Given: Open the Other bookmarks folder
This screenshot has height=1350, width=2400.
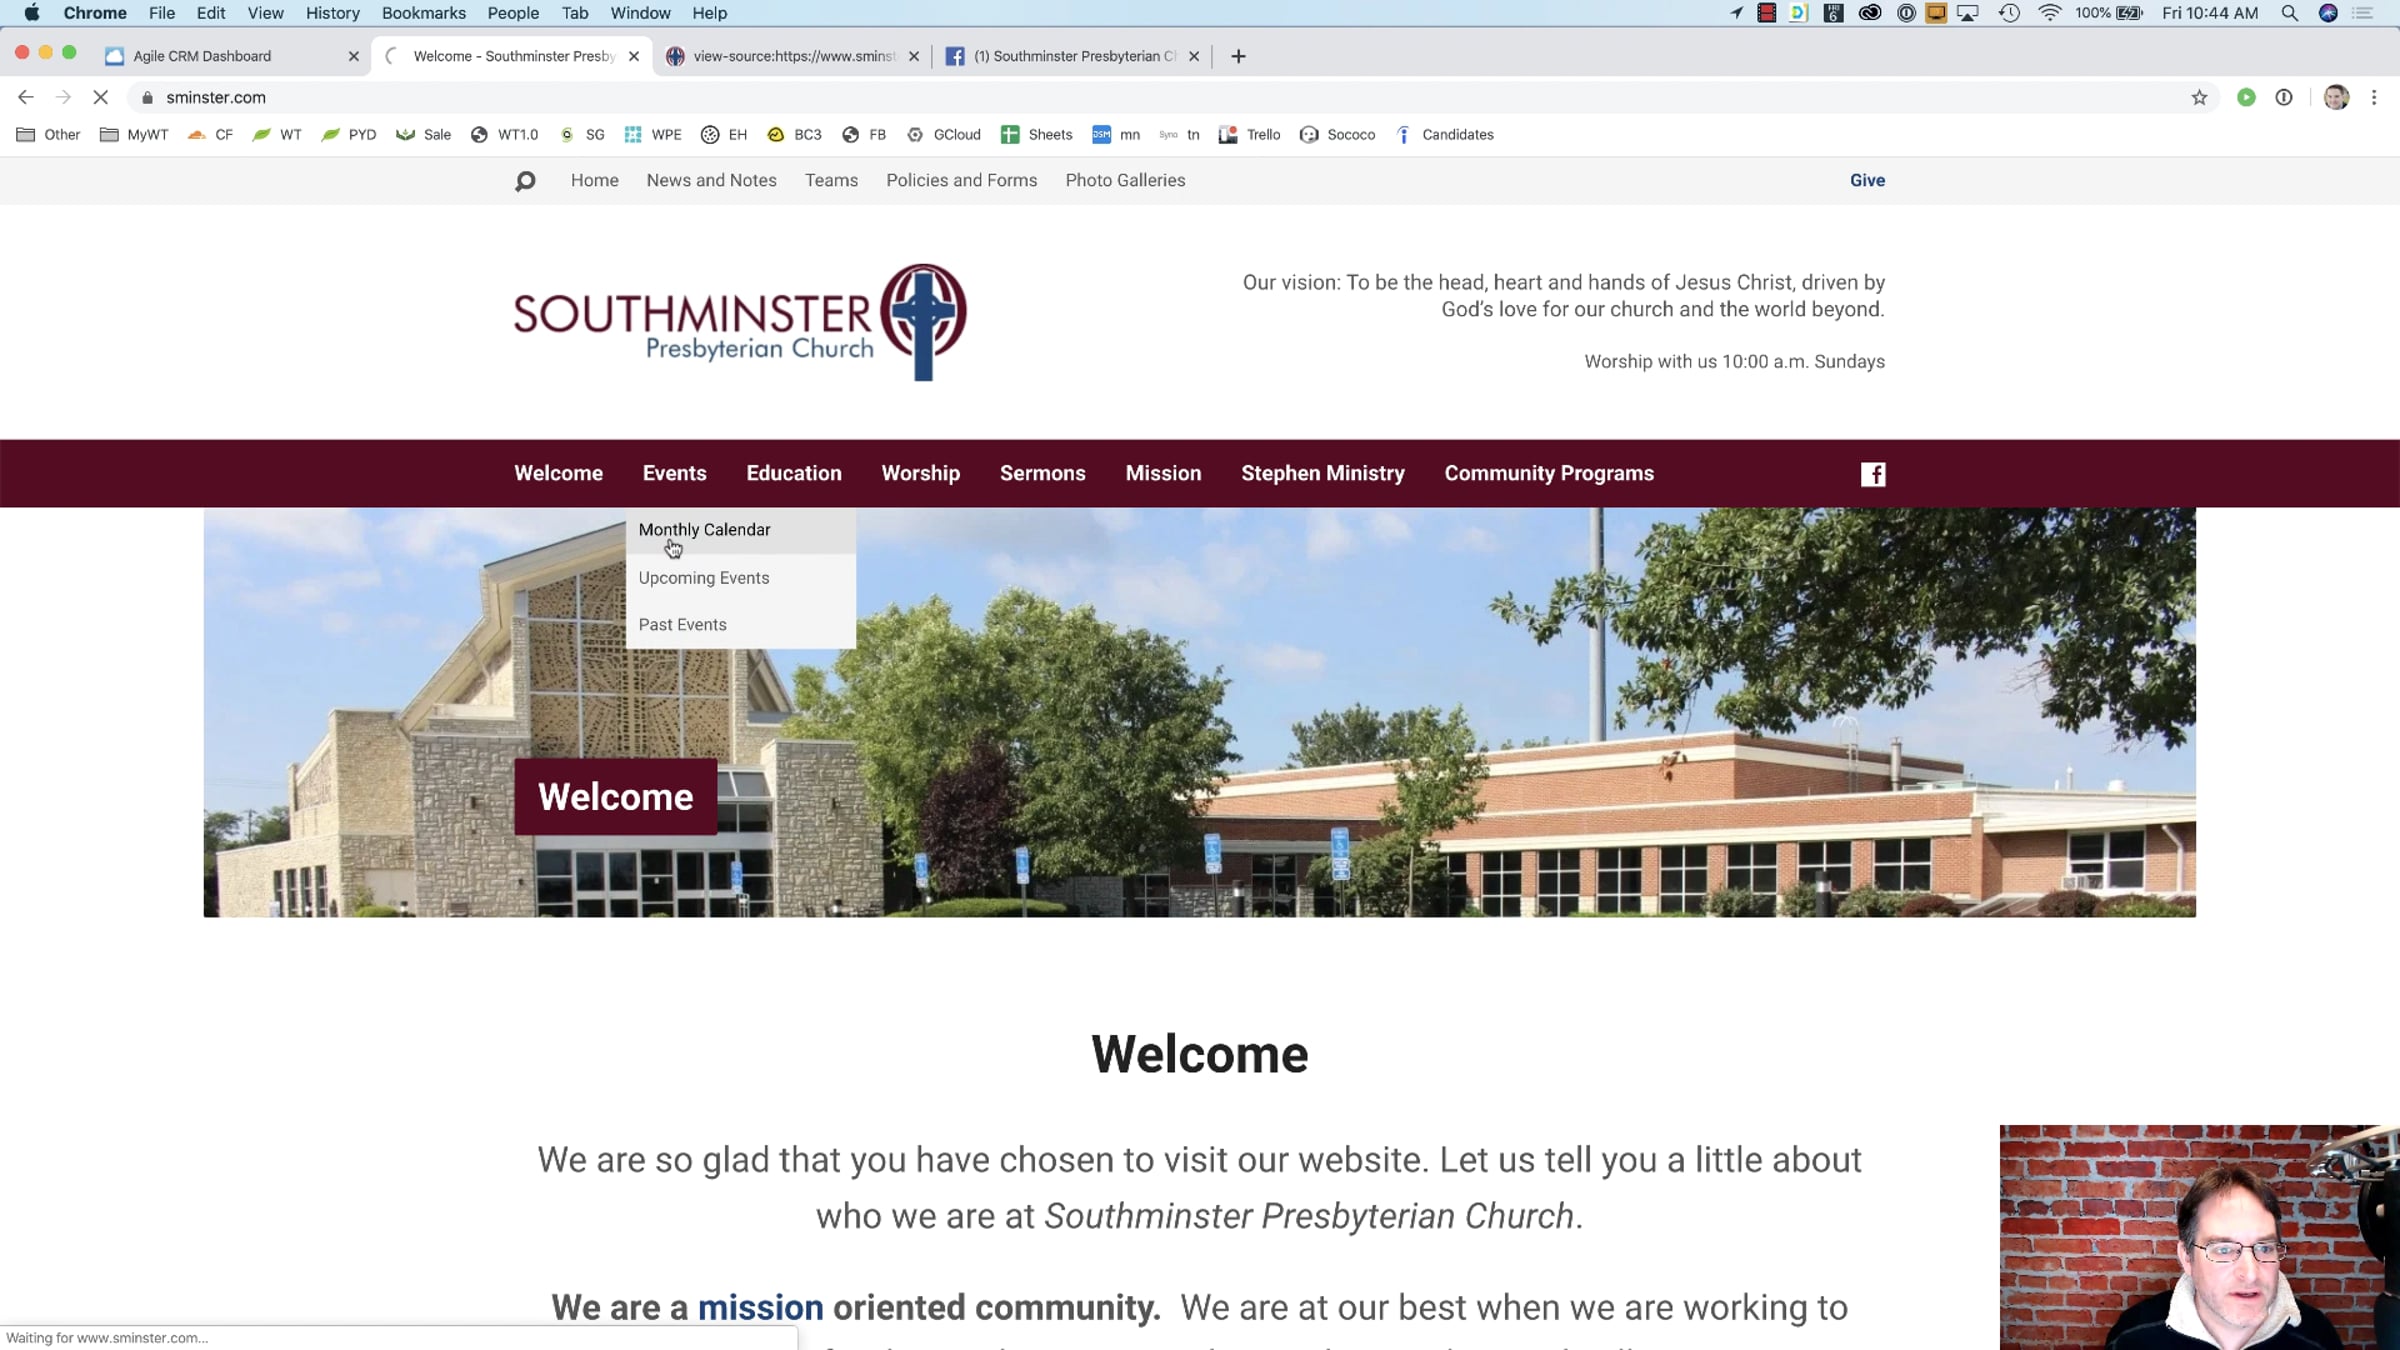Looking at the screenshot, I should pos(48,135).
